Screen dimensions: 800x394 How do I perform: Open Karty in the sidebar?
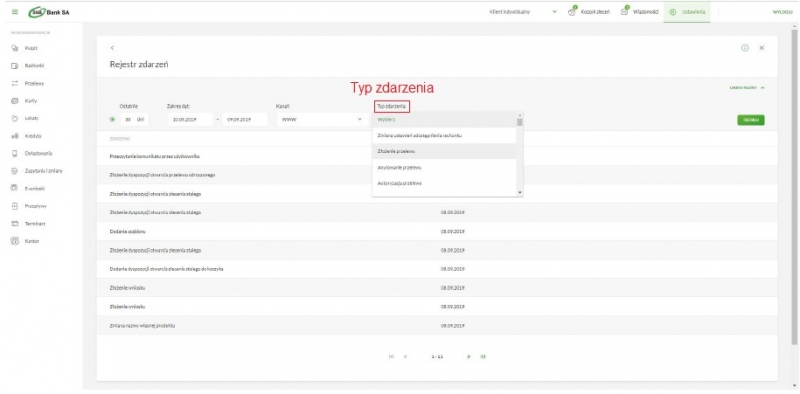[x=30, y=101]
